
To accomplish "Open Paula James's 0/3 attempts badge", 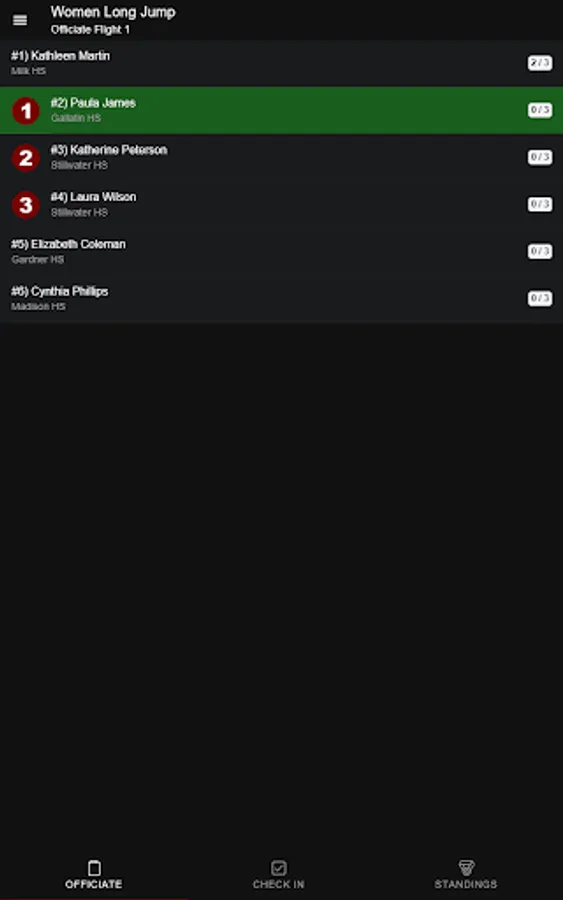I will (540, 110).
